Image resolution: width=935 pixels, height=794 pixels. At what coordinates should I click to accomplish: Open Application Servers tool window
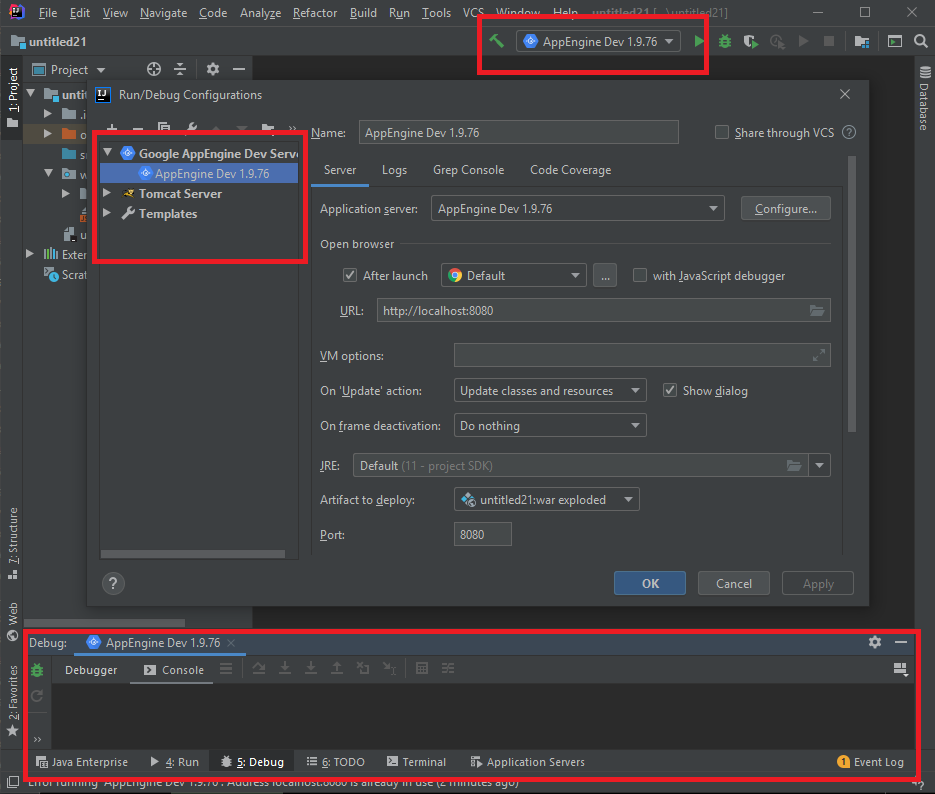(x=527, y=762)
